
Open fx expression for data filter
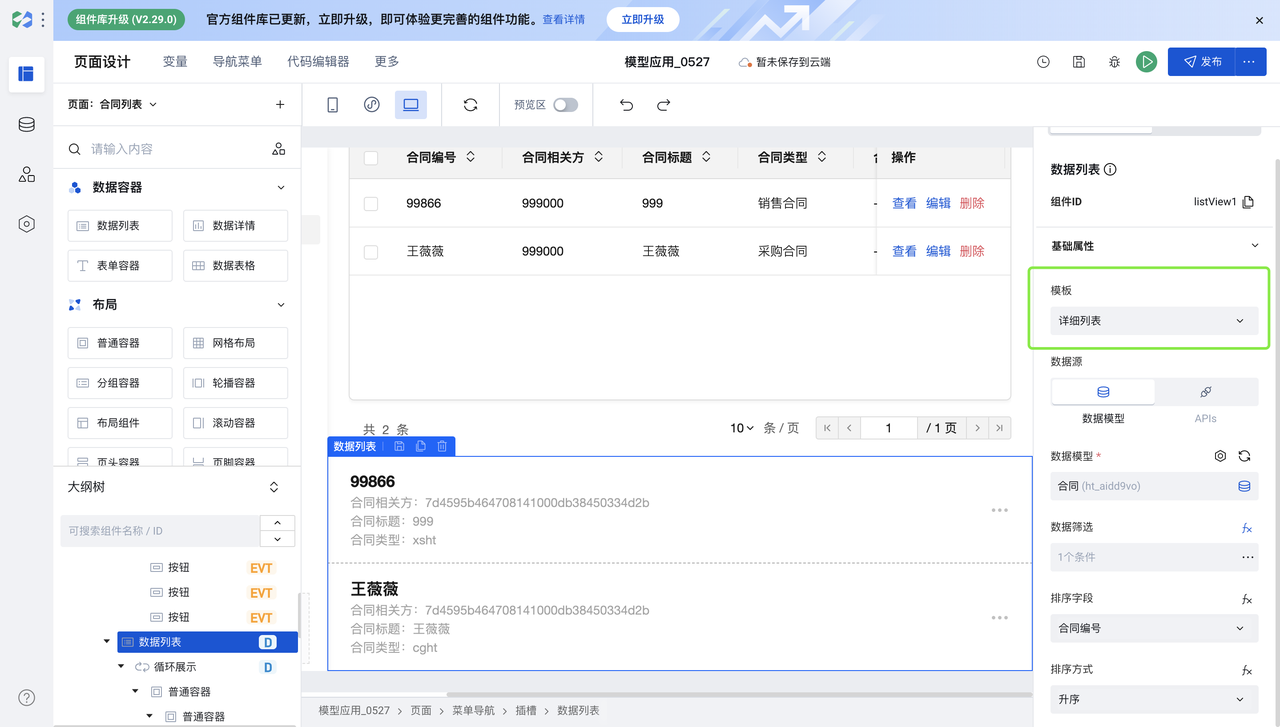click(x=1247, y=528)
